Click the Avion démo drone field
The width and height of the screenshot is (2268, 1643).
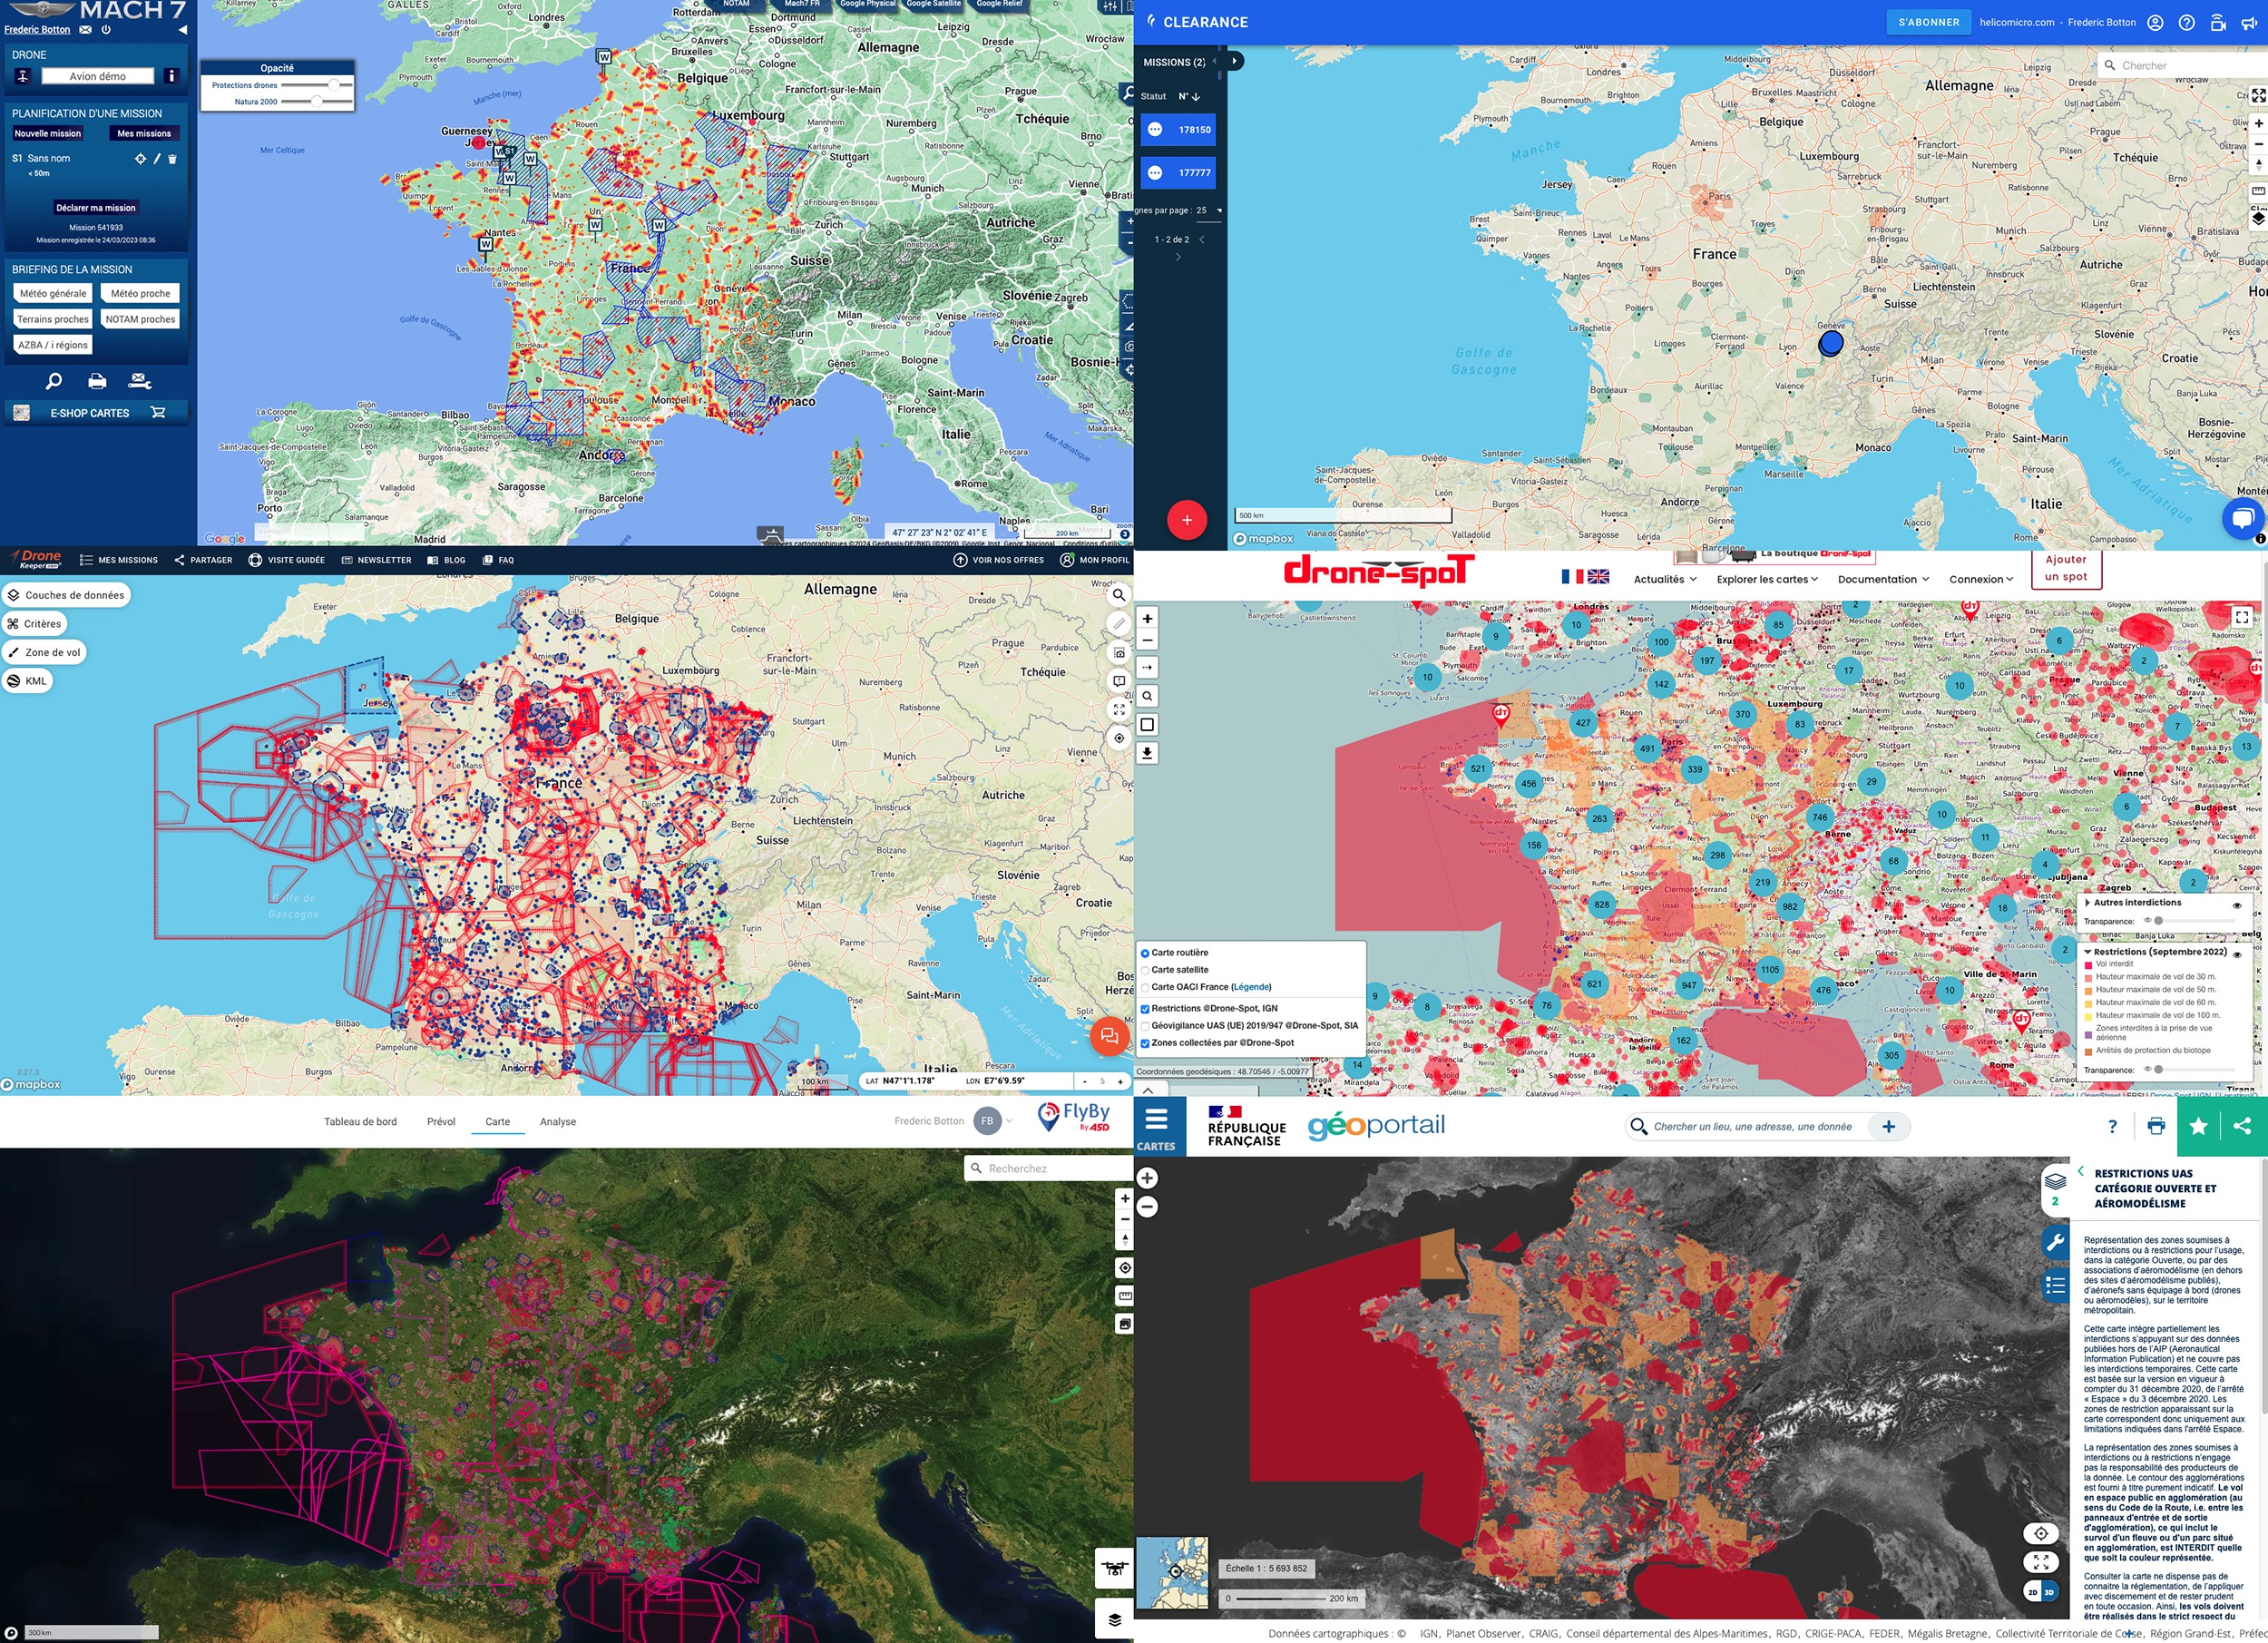[97, 76]
